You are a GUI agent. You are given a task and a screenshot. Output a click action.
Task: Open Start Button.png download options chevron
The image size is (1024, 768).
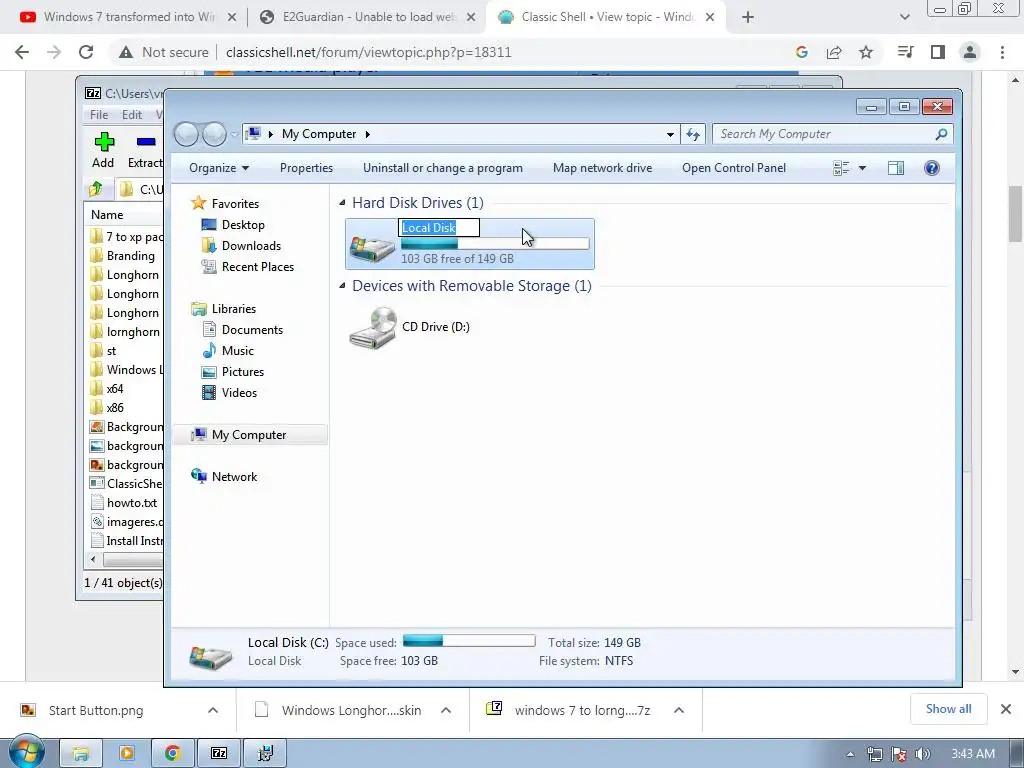coord(213,710)
